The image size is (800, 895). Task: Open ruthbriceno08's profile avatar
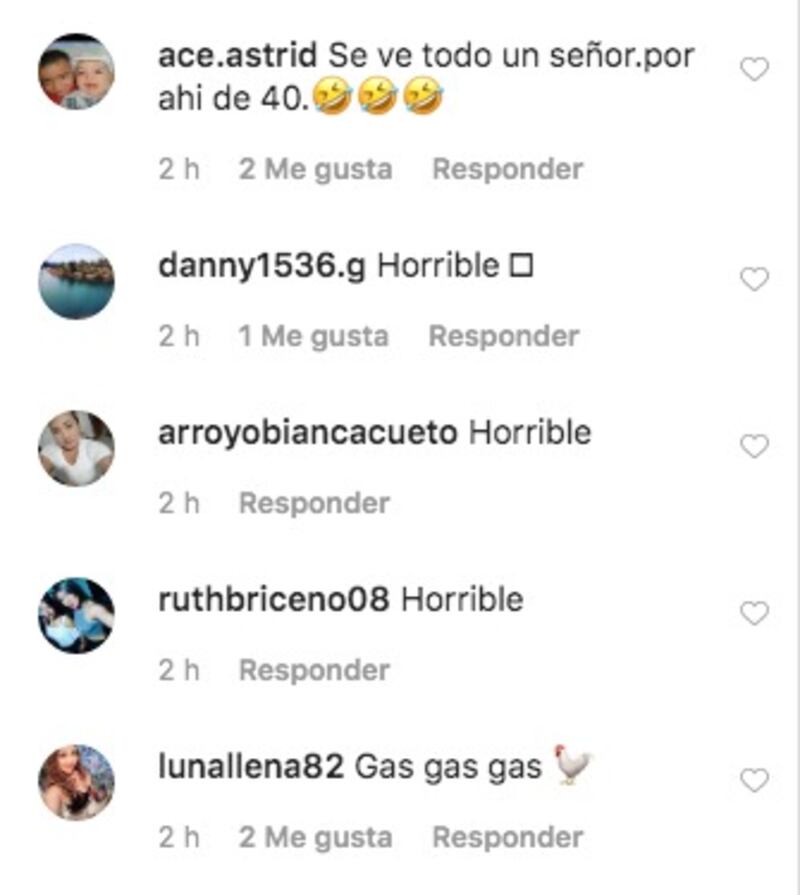pos(76,615)
